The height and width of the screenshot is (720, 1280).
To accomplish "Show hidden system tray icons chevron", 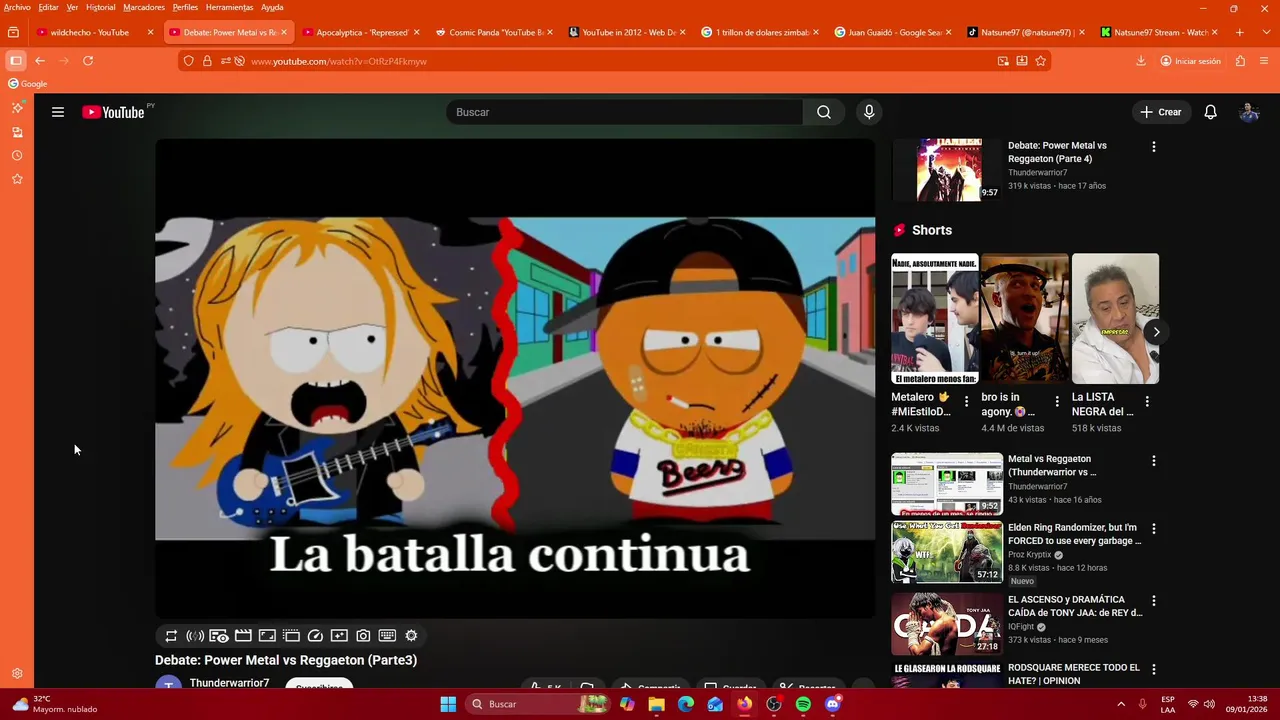I will coord(1120,704).
